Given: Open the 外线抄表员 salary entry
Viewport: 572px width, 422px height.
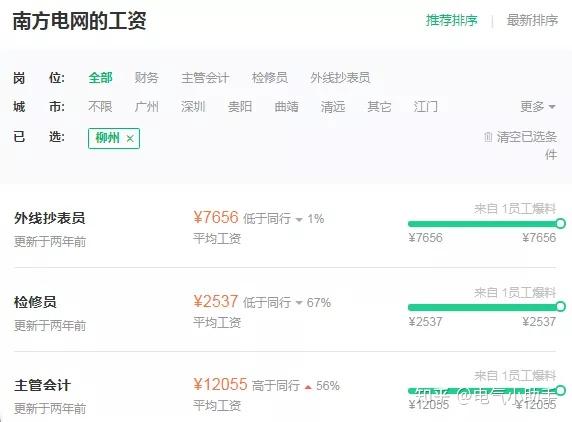Looking at the screenshot, I should (50, 218).
